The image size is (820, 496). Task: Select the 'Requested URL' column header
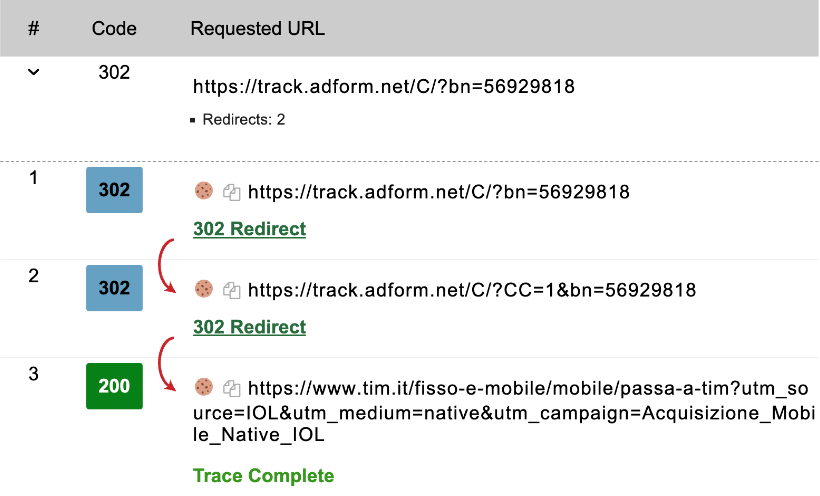(x=257, y=28)
